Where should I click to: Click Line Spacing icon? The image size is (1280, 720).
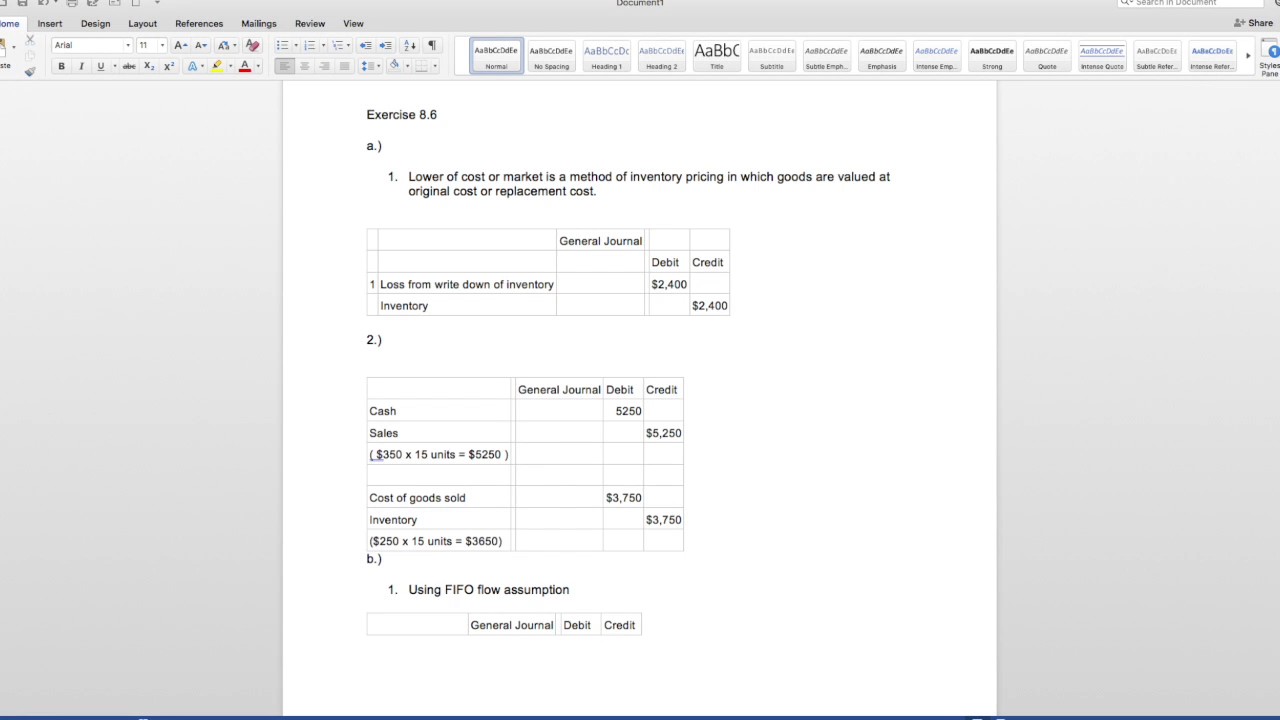point(368,66)
